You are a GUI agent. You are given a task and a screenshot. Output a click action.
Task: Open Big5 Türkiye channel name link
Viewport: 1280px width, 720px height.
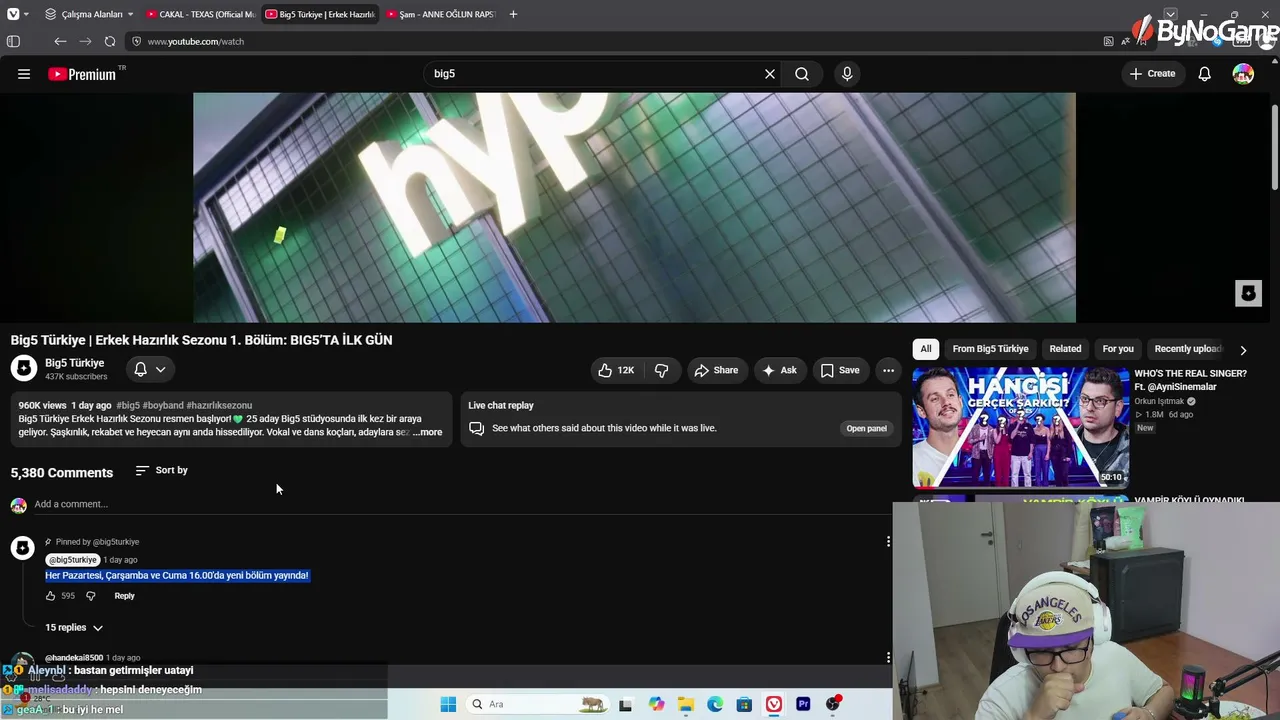pos(75,363)
